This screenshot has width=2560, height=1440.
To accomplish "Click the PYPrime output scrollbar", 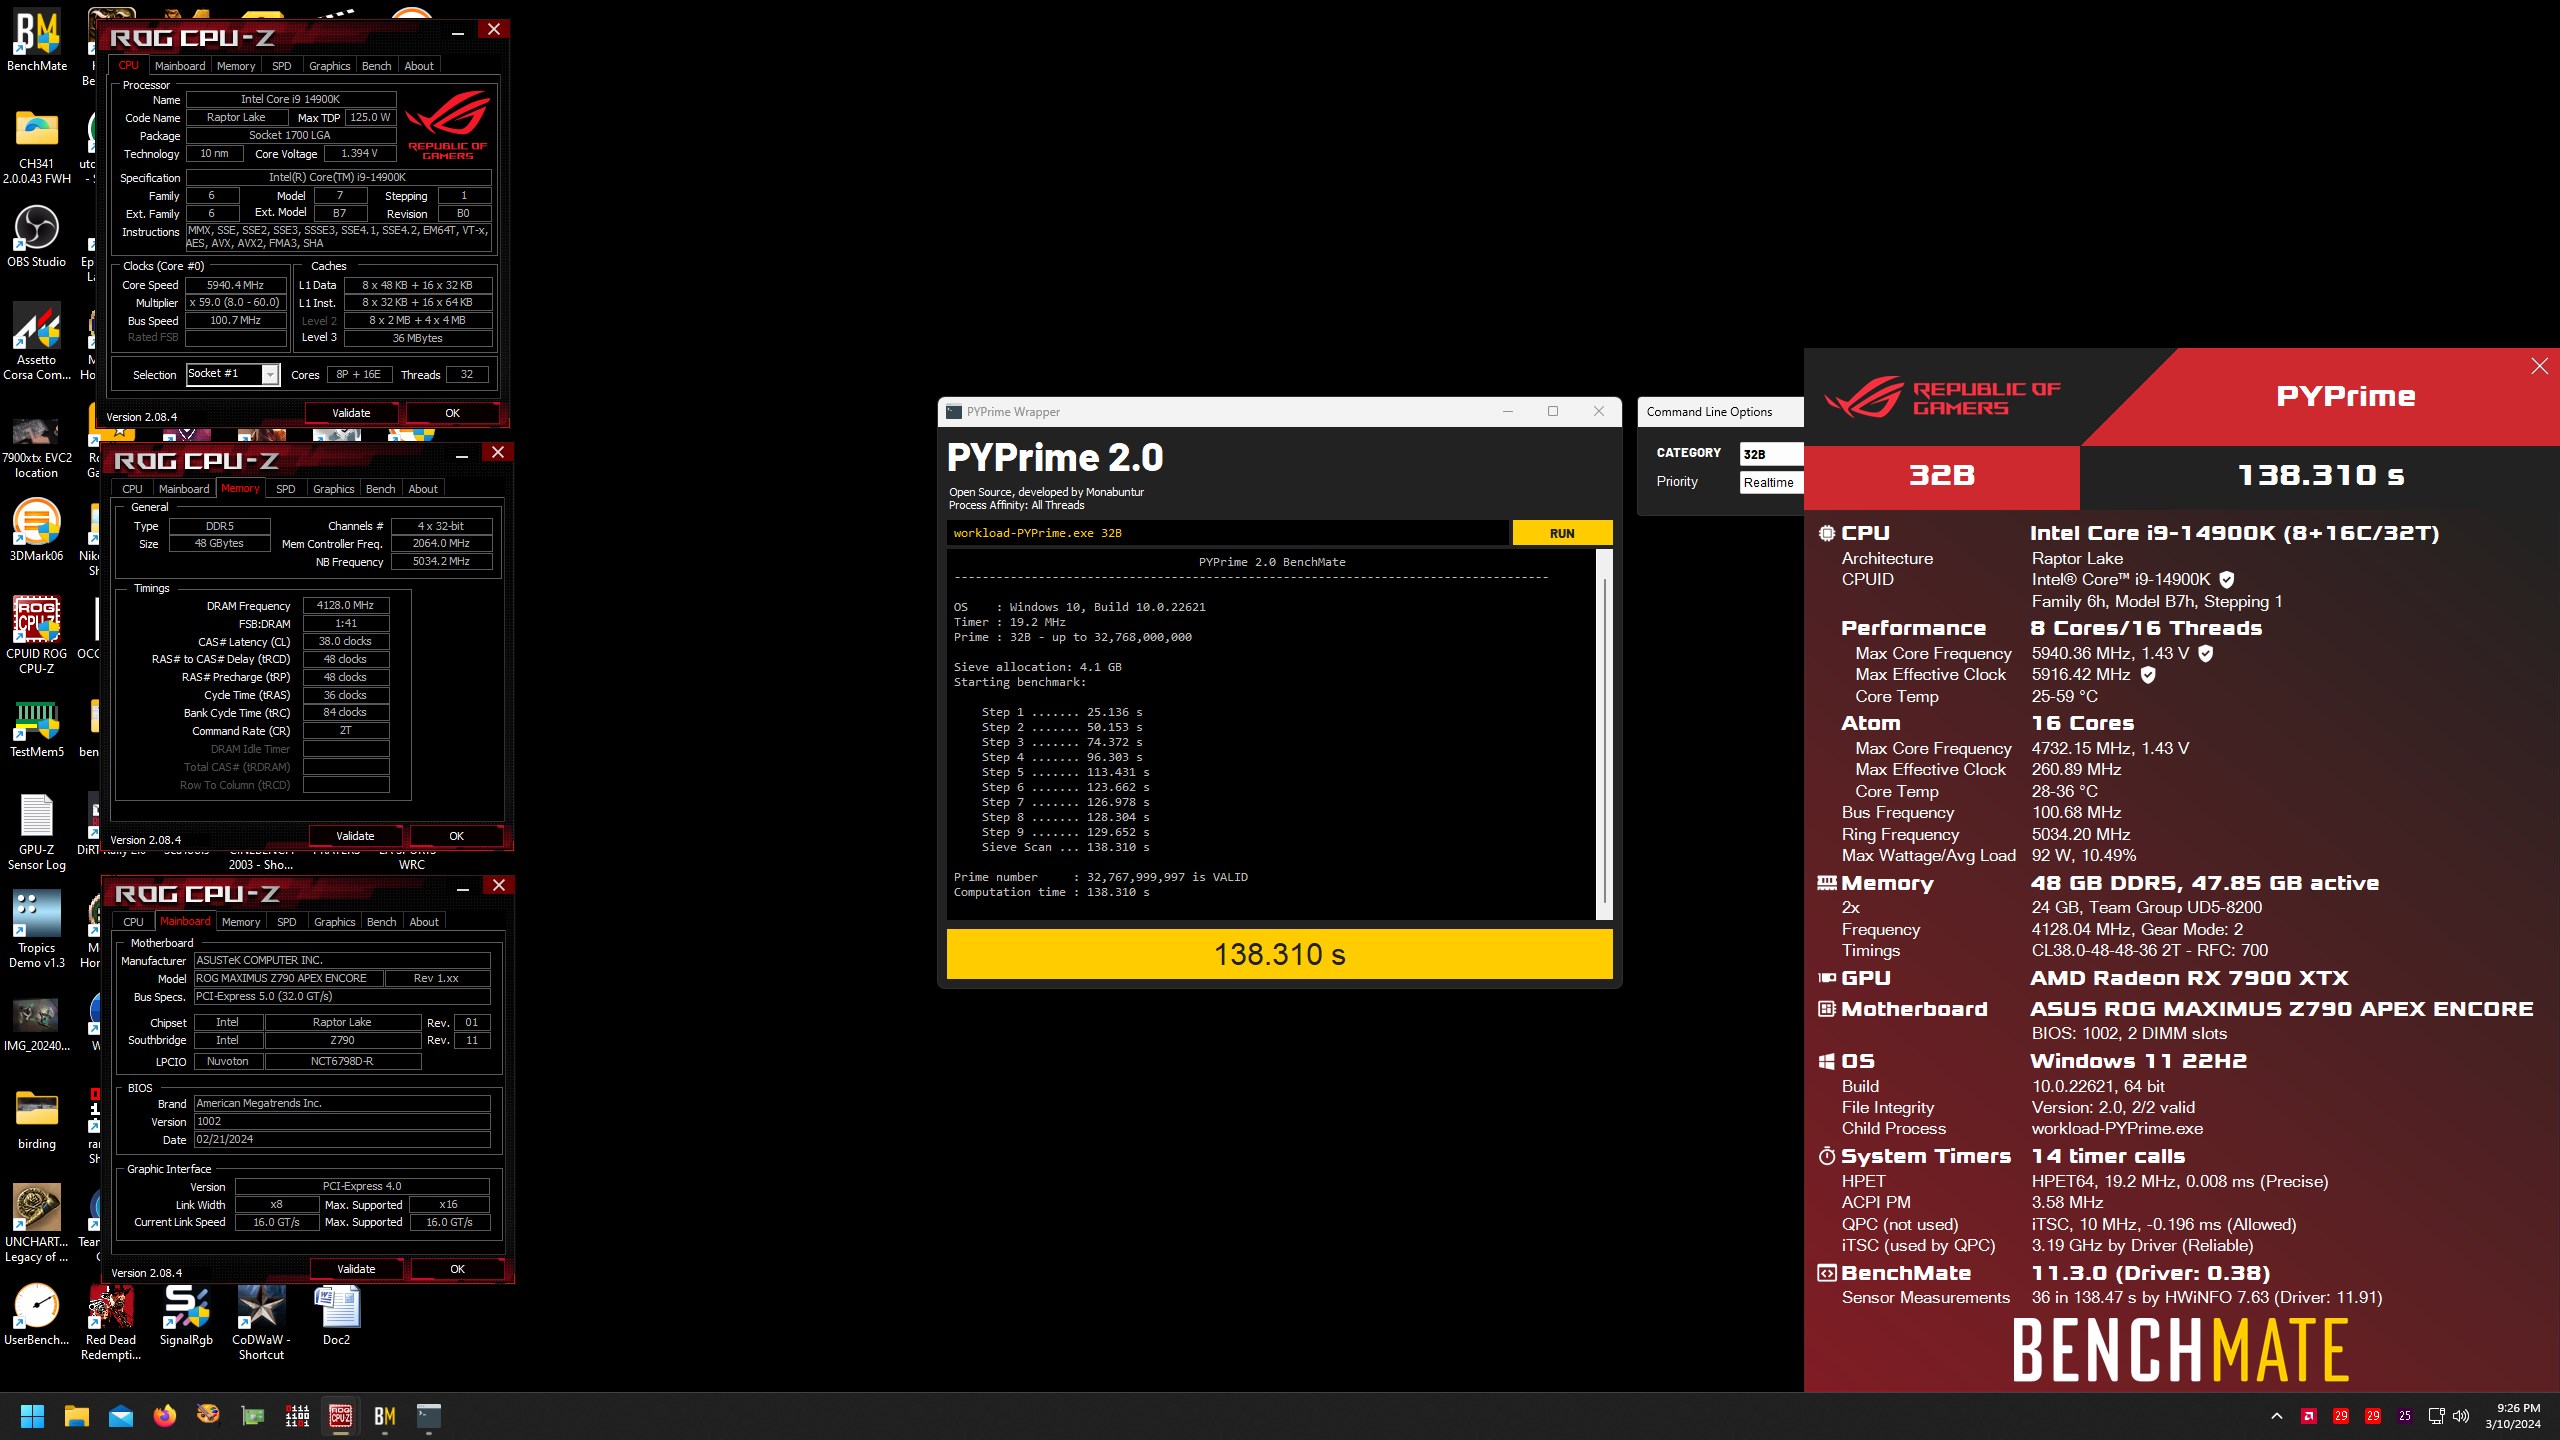I will pyautogui.click(x=1605, y=735).
